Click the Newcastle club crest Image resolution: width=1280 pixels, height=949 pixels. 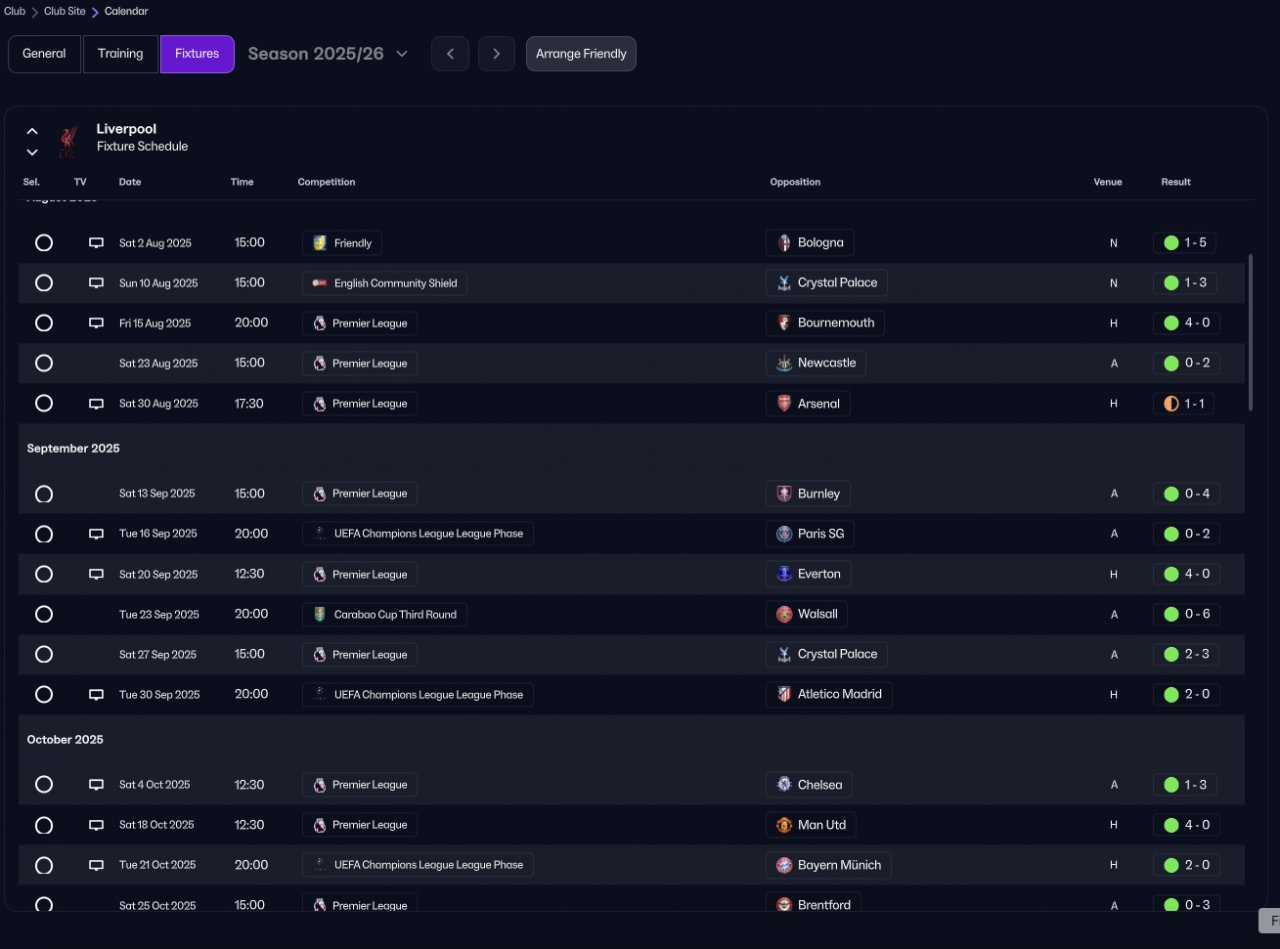[784, 363]
